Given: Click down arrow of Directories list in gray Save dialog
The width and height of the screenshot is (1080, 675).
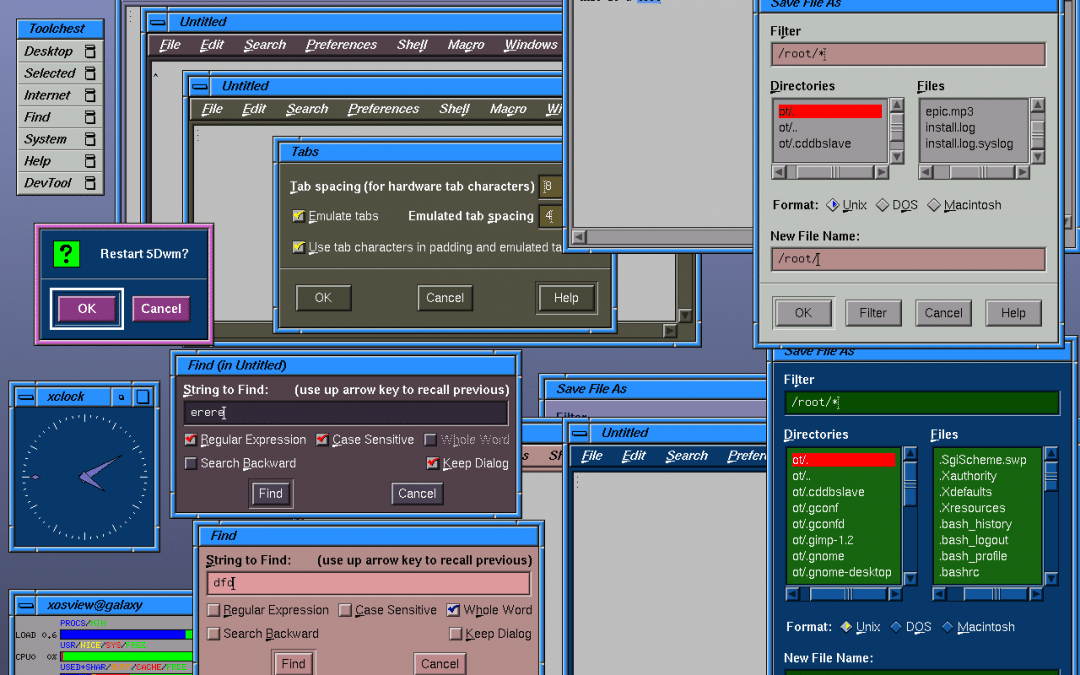Looking at the screenshot, I should (896, 156).
